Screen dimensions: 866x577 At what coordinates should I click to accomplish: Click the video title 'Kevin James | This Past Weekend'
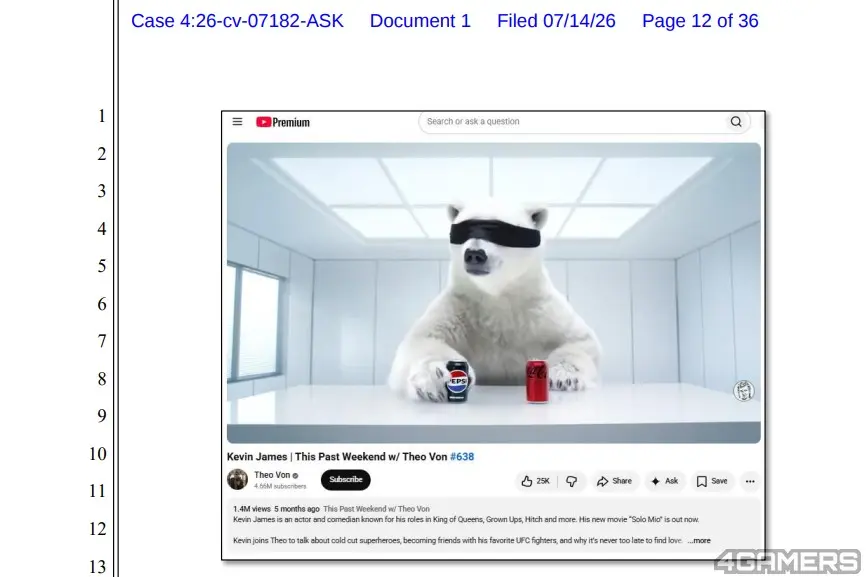337,457
